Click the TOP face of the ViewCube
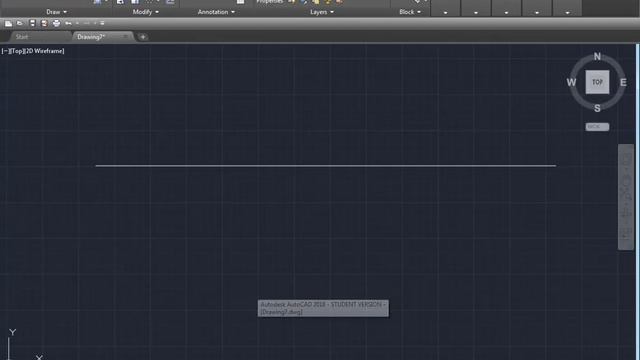 point(597,82)
